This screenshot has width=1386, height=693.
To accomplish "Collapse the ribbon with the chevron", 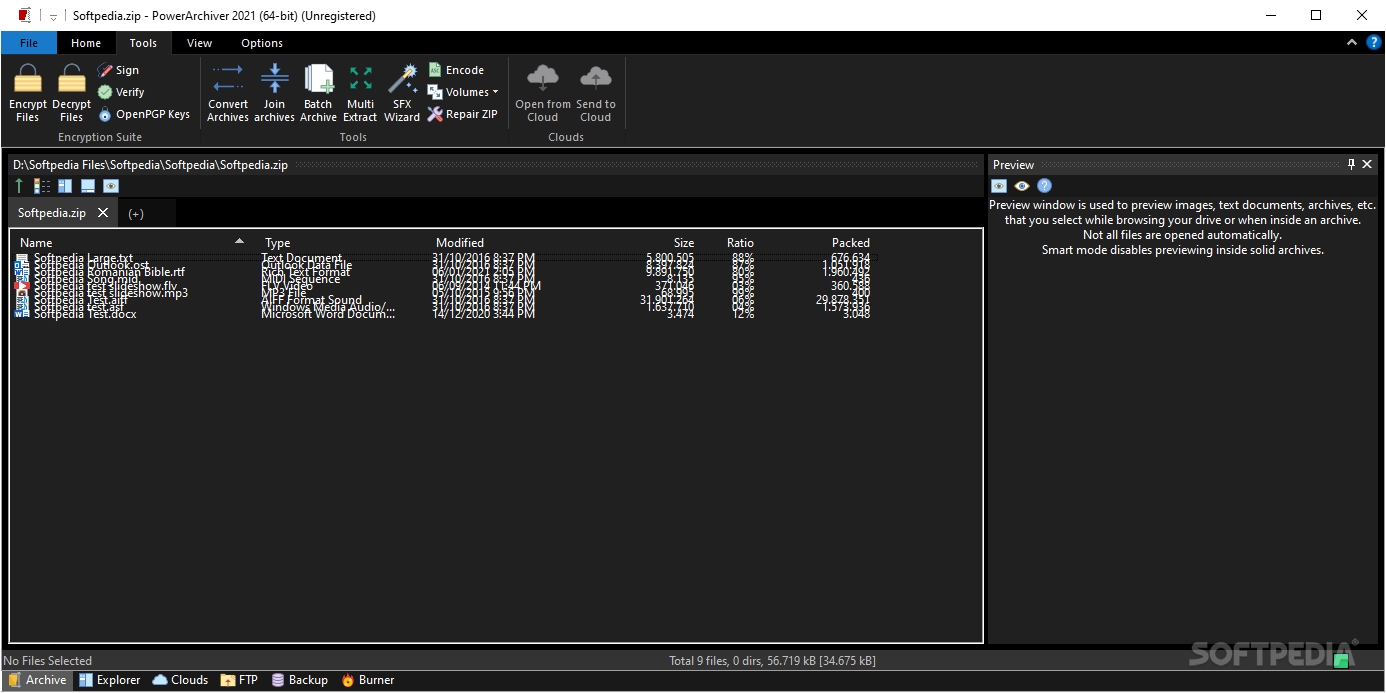I will coord(1352,42).
